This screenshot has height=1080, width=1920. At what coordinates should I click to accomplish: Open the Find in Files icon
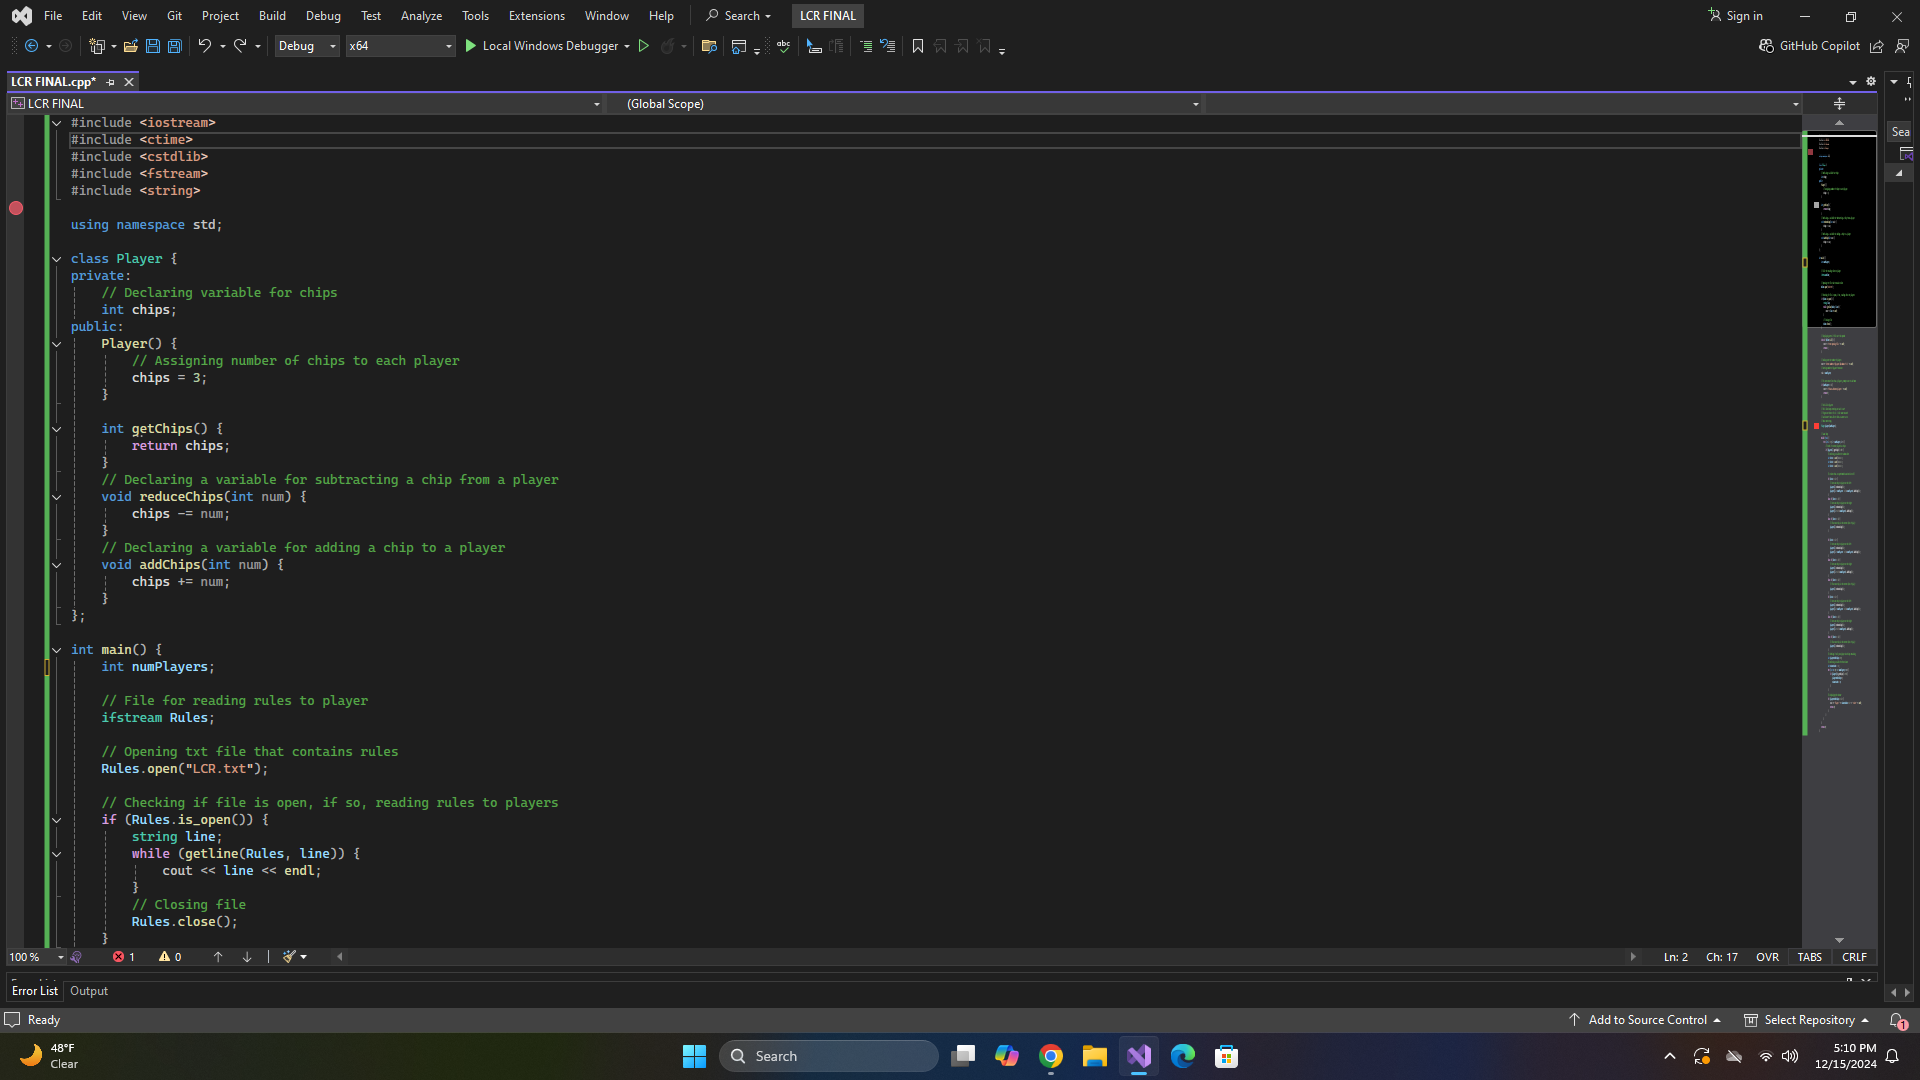709,46
